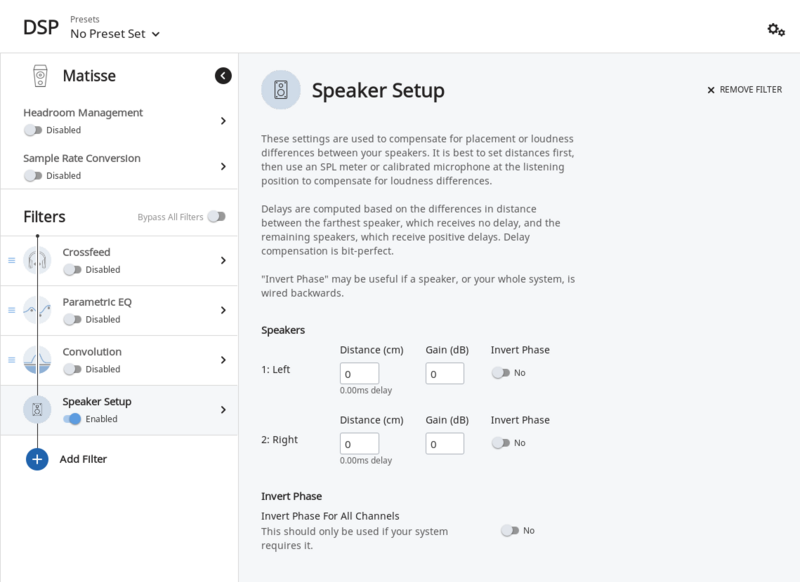Turn on Invert Phase For All Channels
The height and width of the screenshot is (582, 800).
[510, 531]
